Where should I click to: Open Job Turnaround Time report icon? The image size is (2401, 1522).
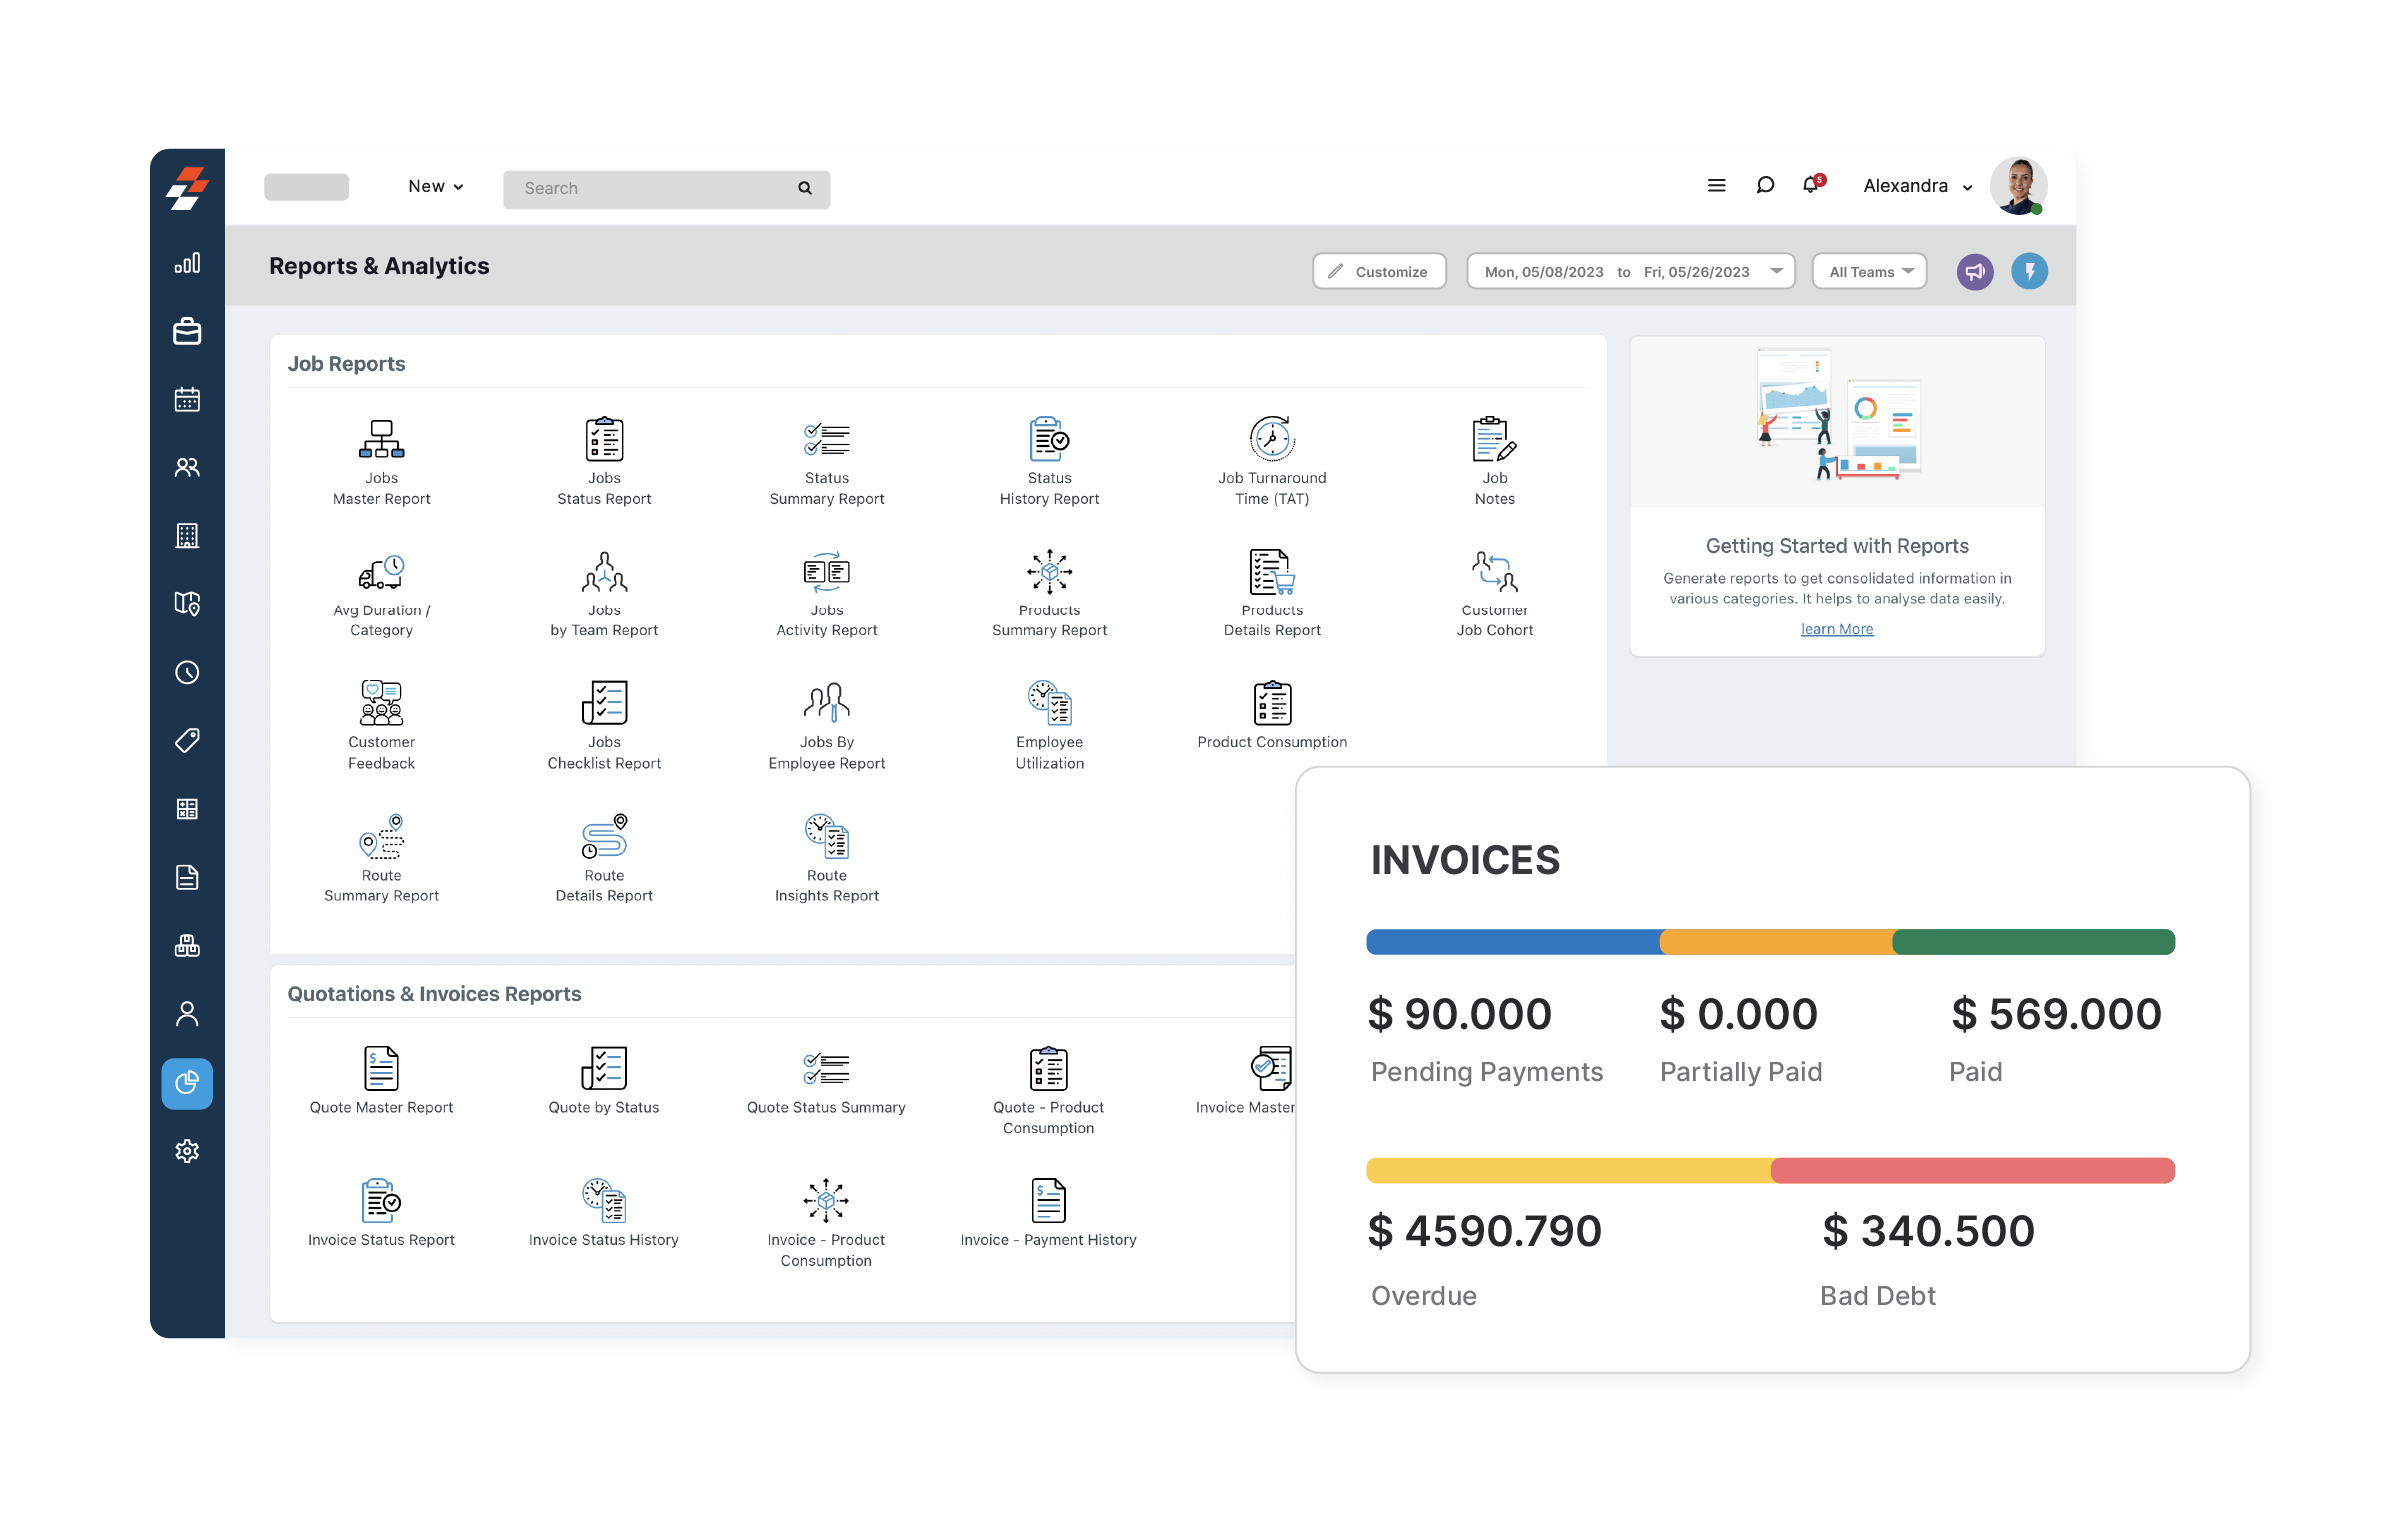[x=1271, y=439]
